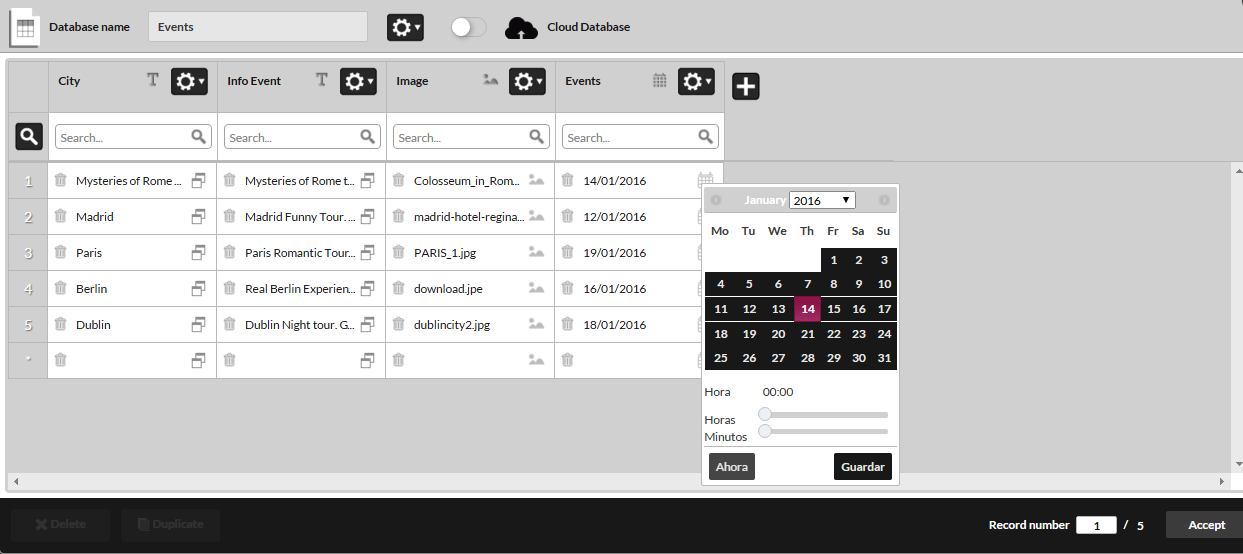Choose image for madrid-hotel-regina cell
Viewport: 1243px width, 554px height.
click(x=537, y=216)
